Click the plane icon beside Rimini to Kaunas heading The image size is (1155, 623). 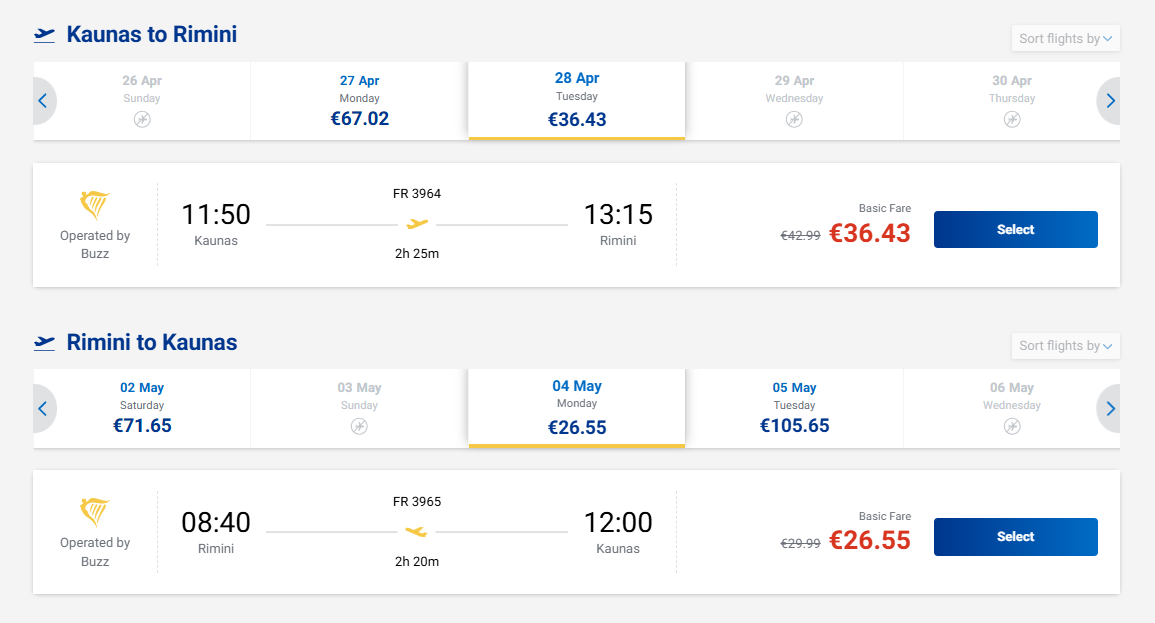click(x=44, y=343)
